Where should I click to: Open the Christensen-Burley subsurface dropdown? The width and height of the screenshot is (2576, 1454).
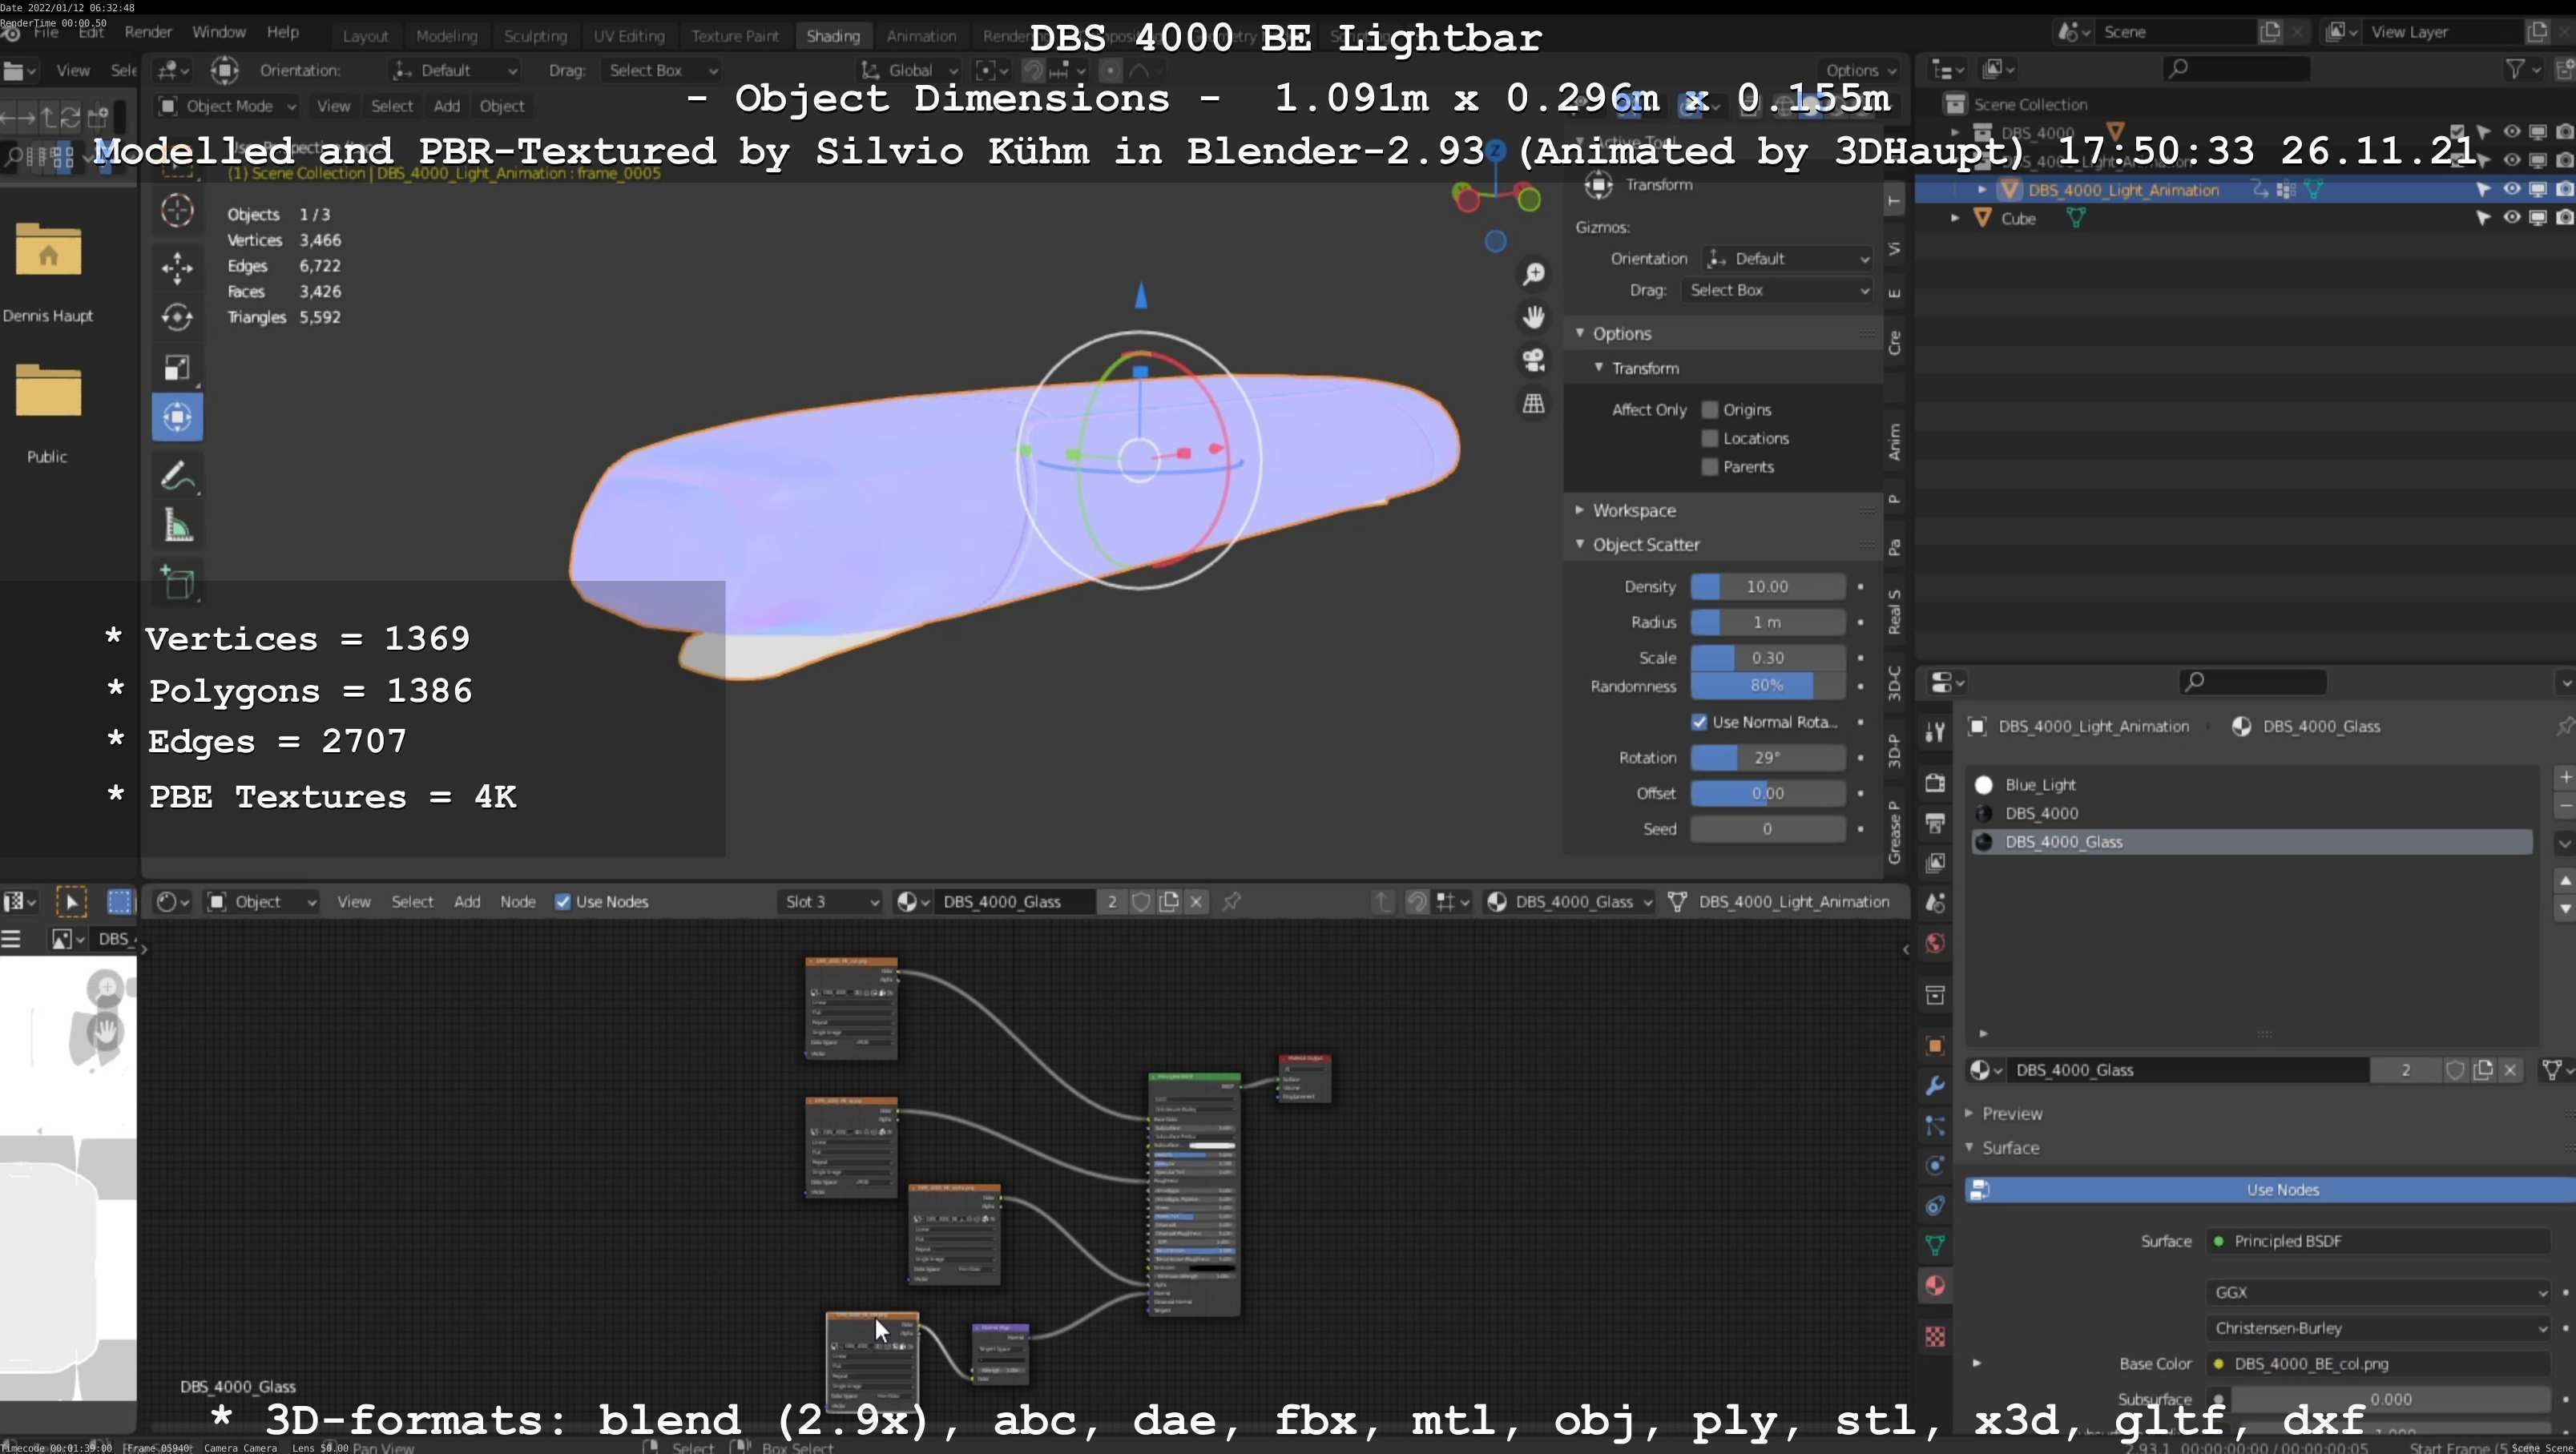pyautogui.click(x=2379, y=1329)
